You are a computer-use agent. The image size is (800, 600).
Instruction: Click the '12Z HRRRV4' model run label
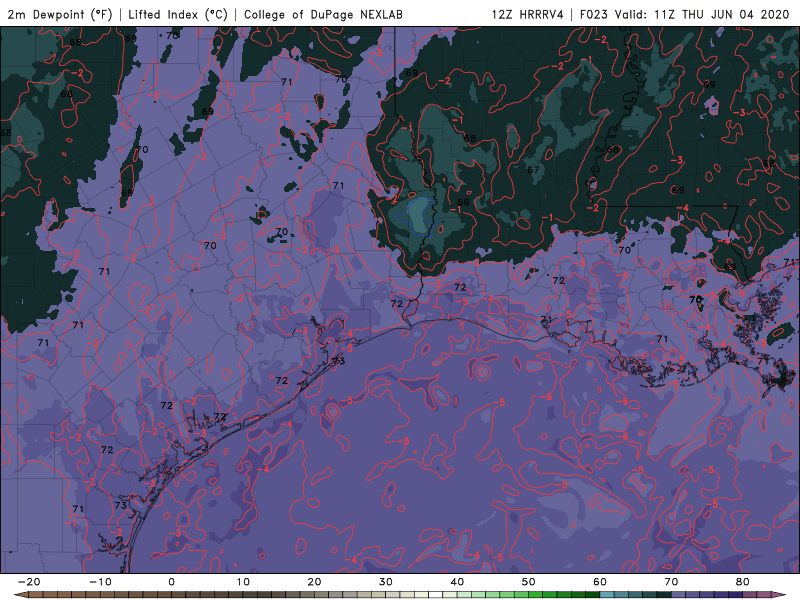pyautogui.click(x=528, y=14)
